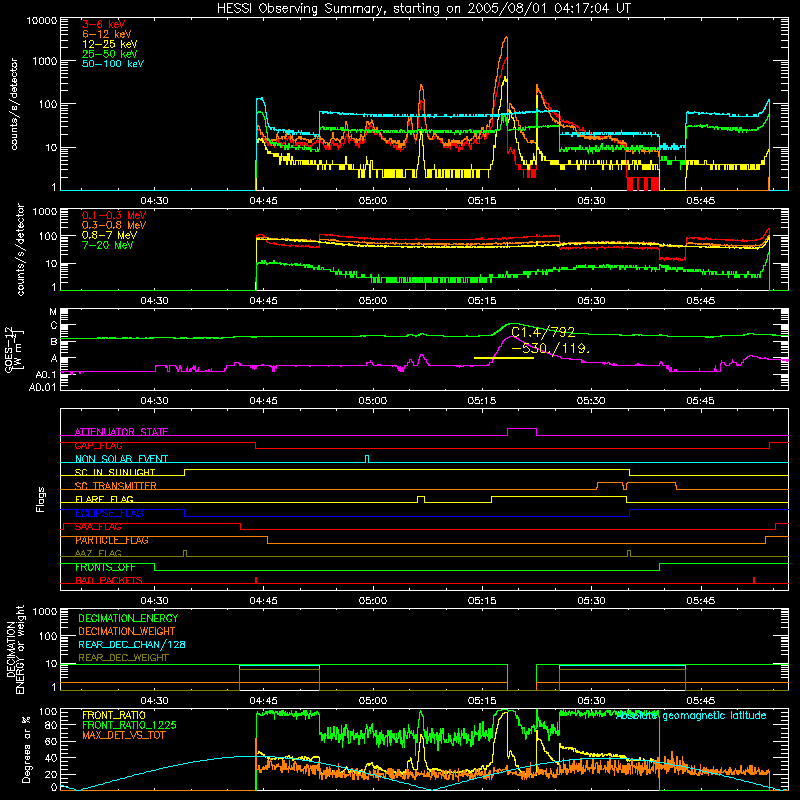This screenshot has width=800, height=800.
Task: Click the ECLIPSE_FLAG label
Action: (x=109, y=513)
